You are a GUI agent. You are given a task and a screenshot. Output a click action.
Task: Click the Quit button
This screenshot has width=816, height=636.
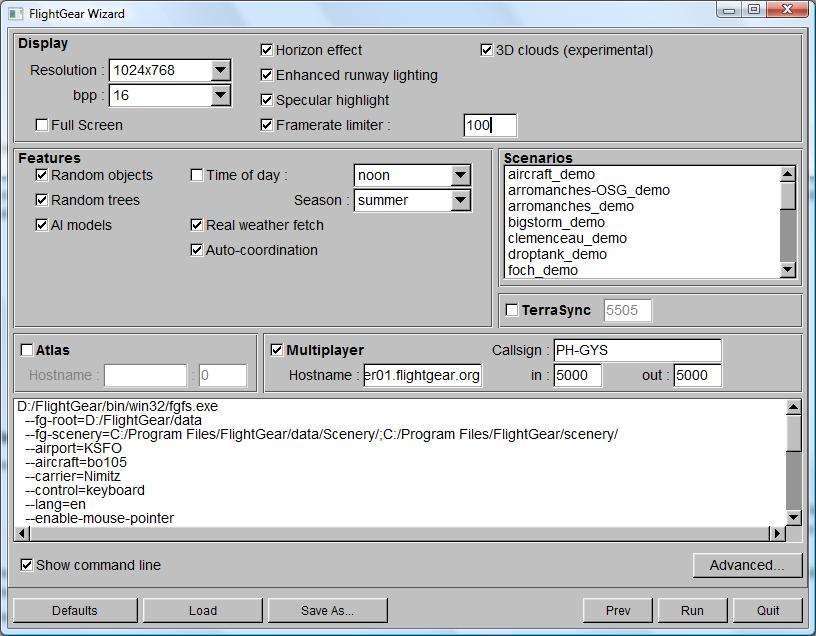point(768,610)
